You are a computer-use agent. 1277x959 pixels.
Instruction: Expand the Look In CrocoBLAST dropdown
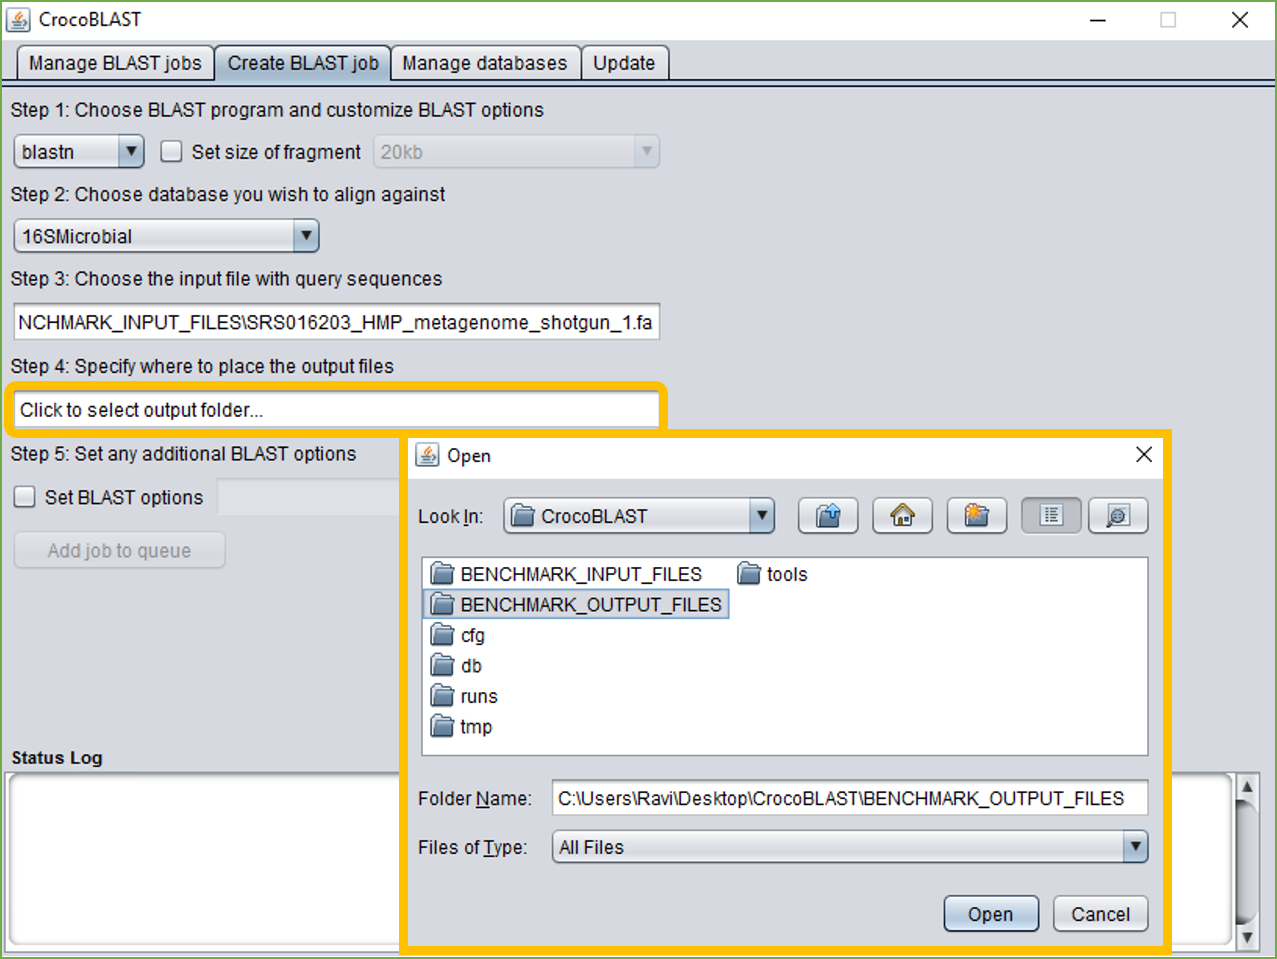pos(639,516)
